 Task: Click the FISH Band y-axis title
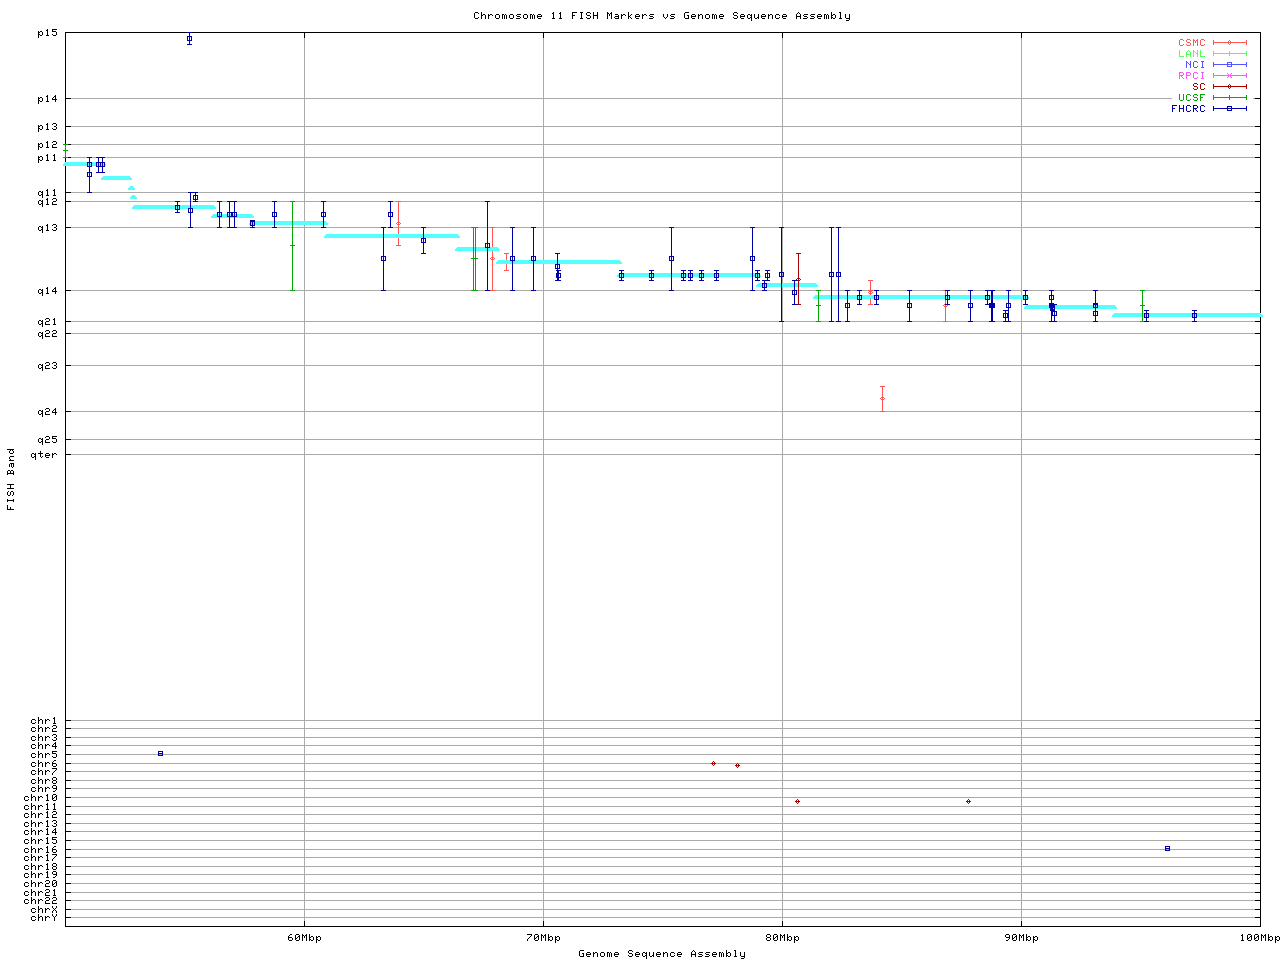pos(11,479)
